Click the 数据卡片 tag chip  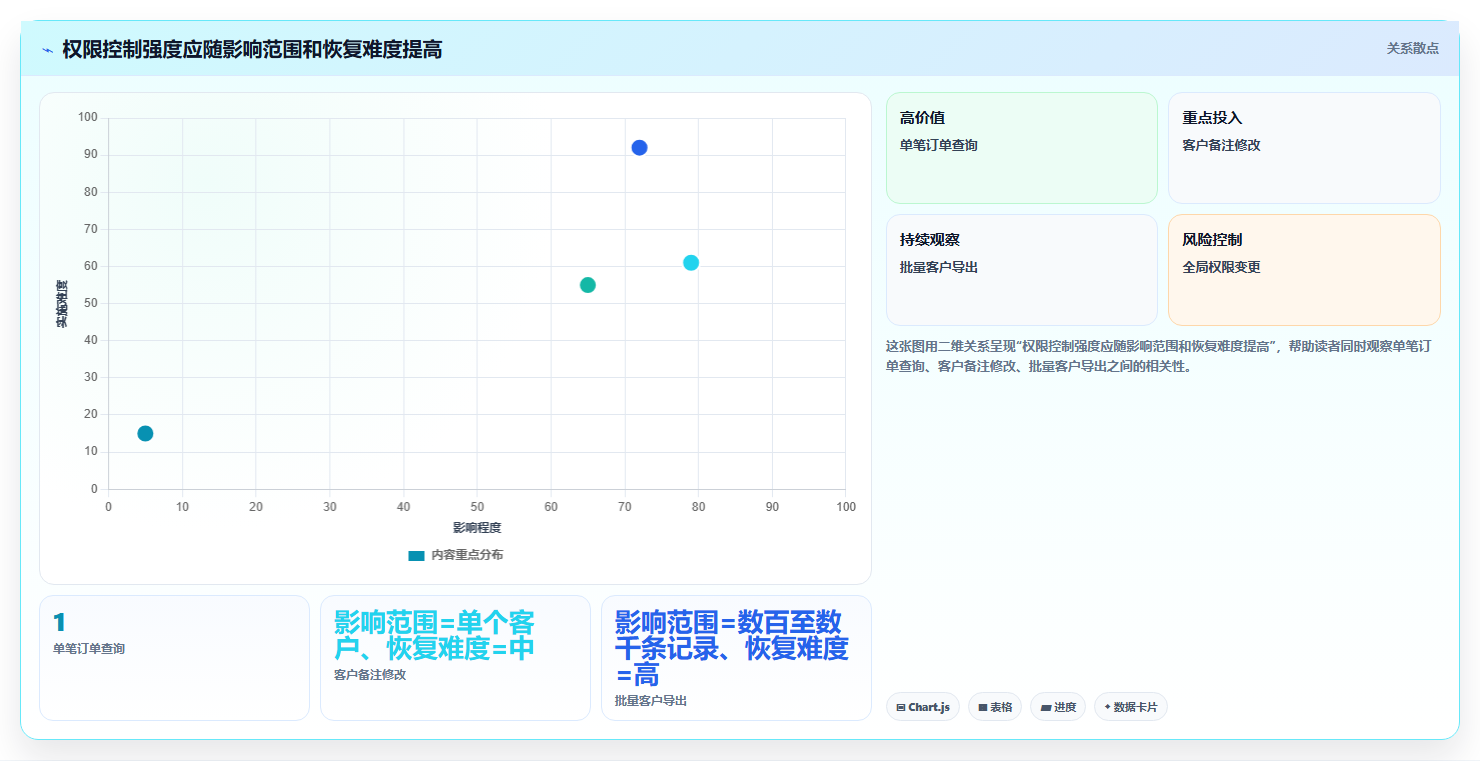pos(1130,707)
